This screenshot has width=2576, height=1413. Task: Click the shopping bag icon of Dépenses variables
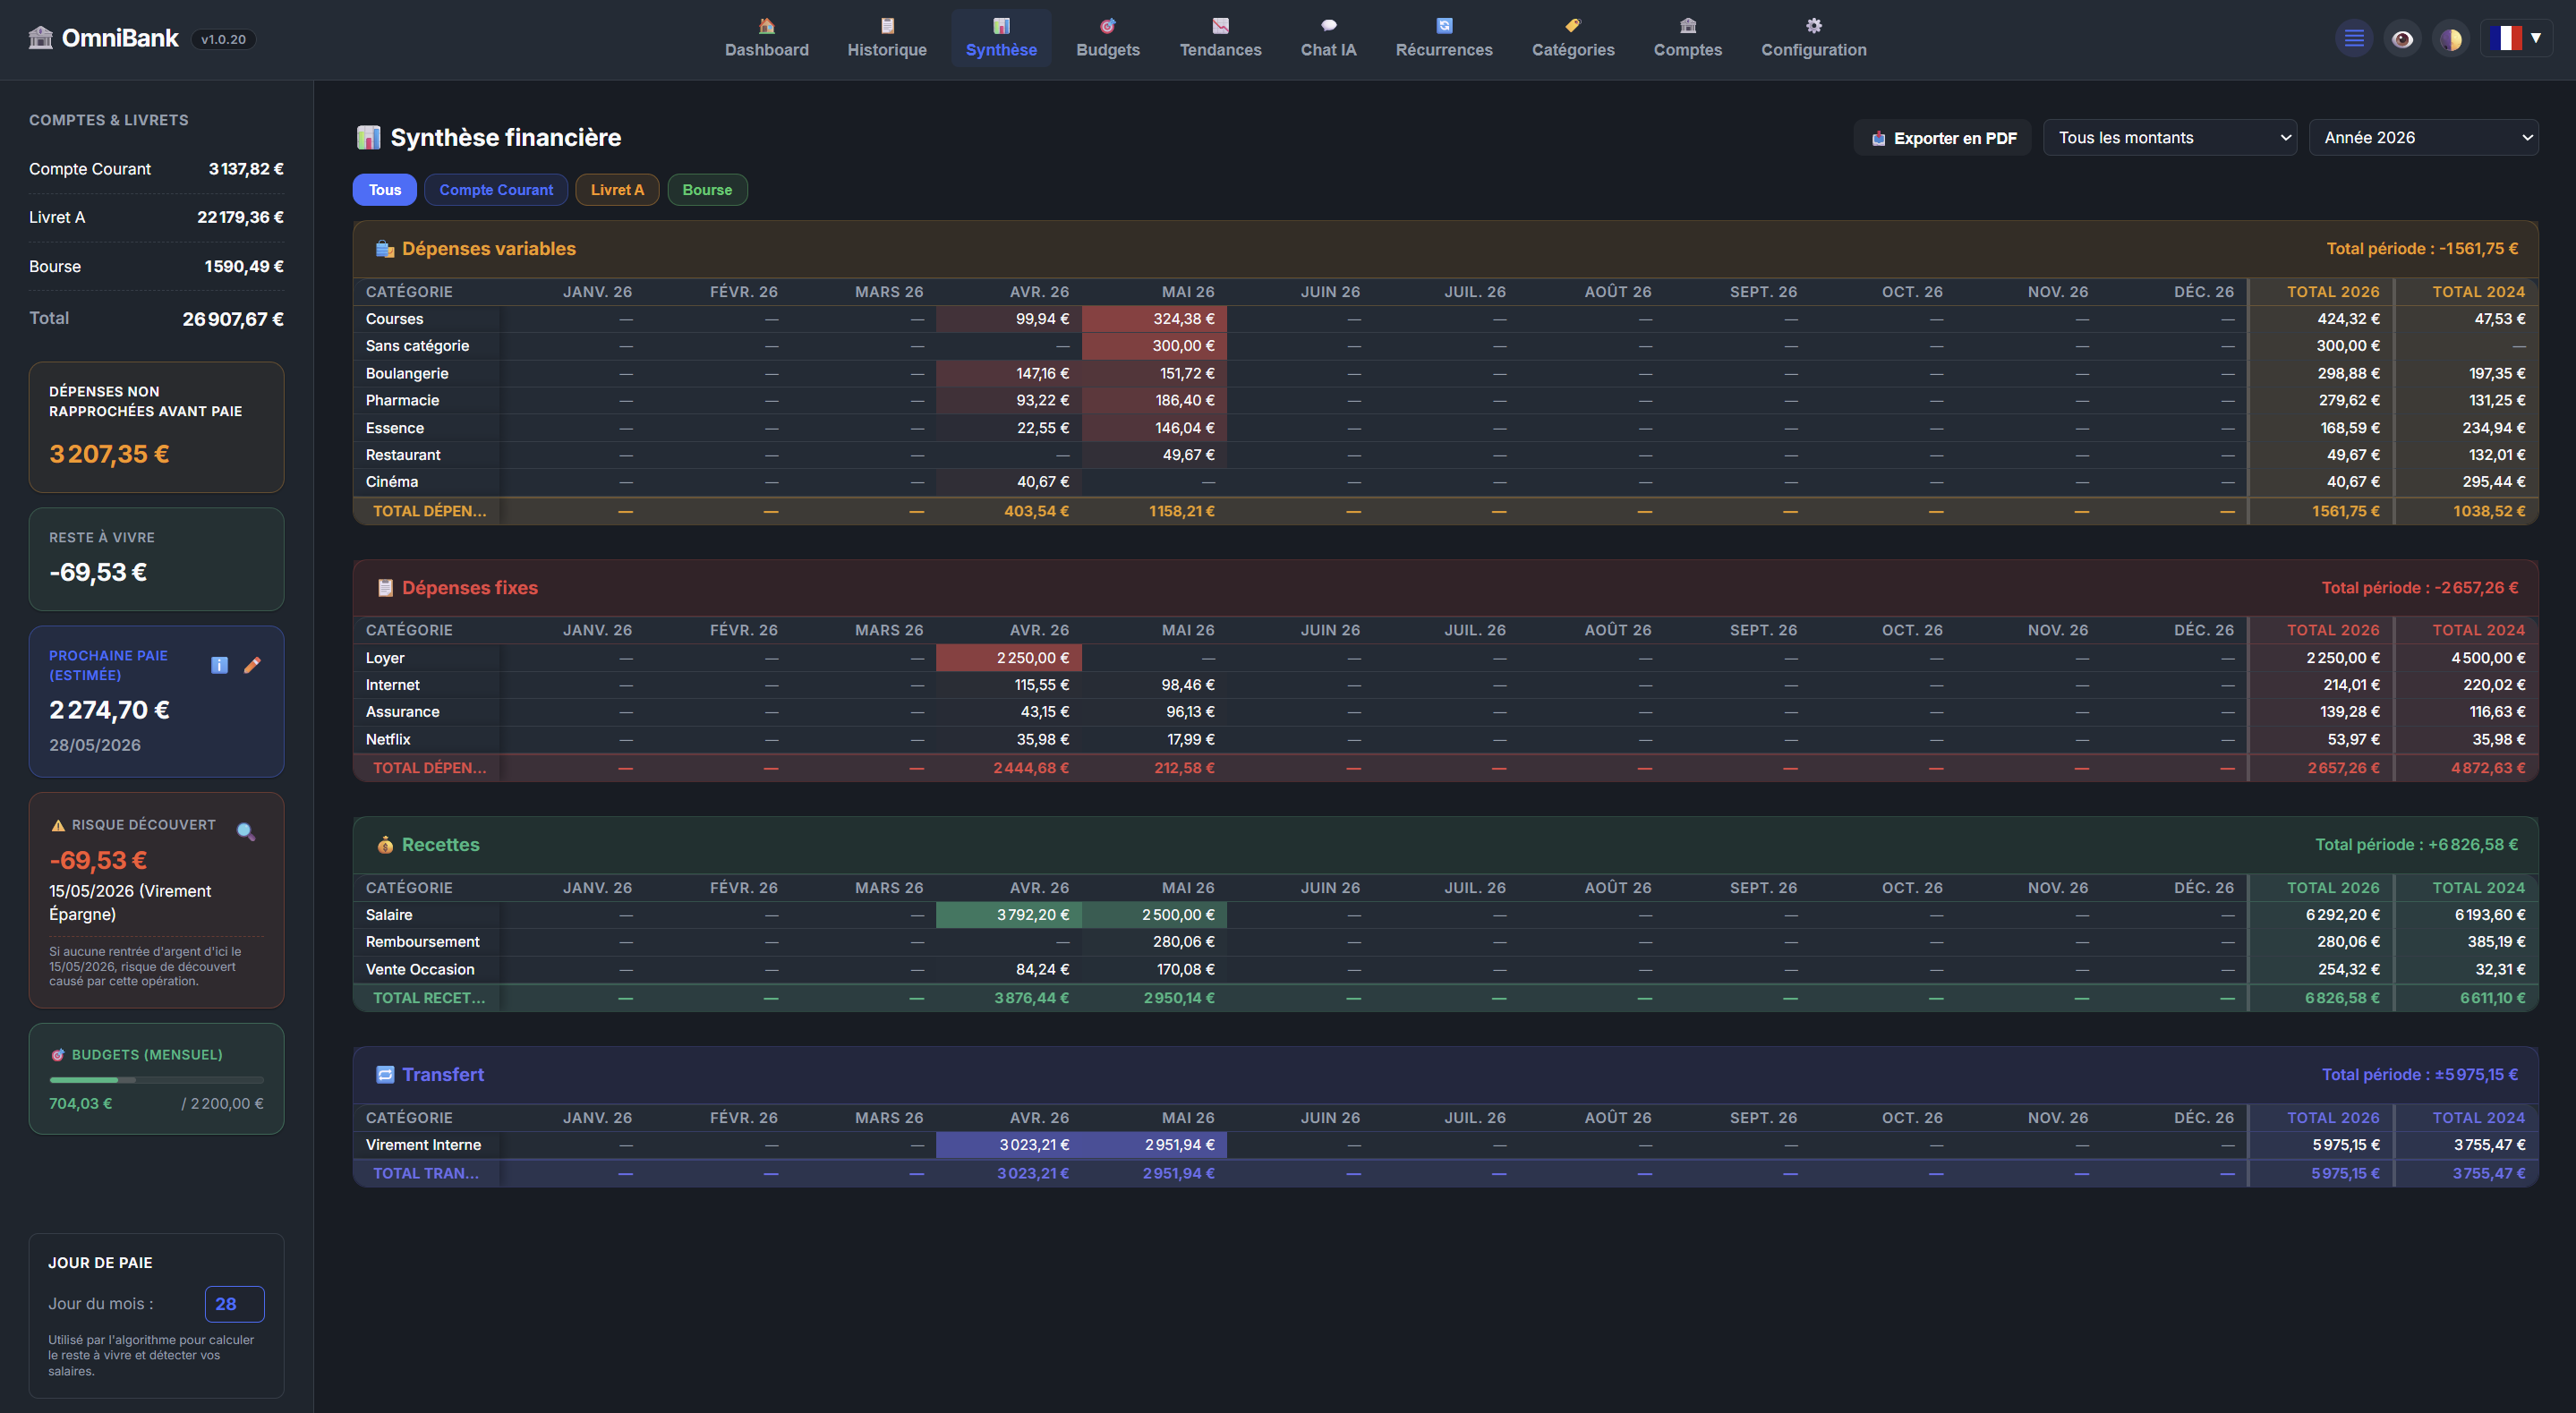coord(384,249)
